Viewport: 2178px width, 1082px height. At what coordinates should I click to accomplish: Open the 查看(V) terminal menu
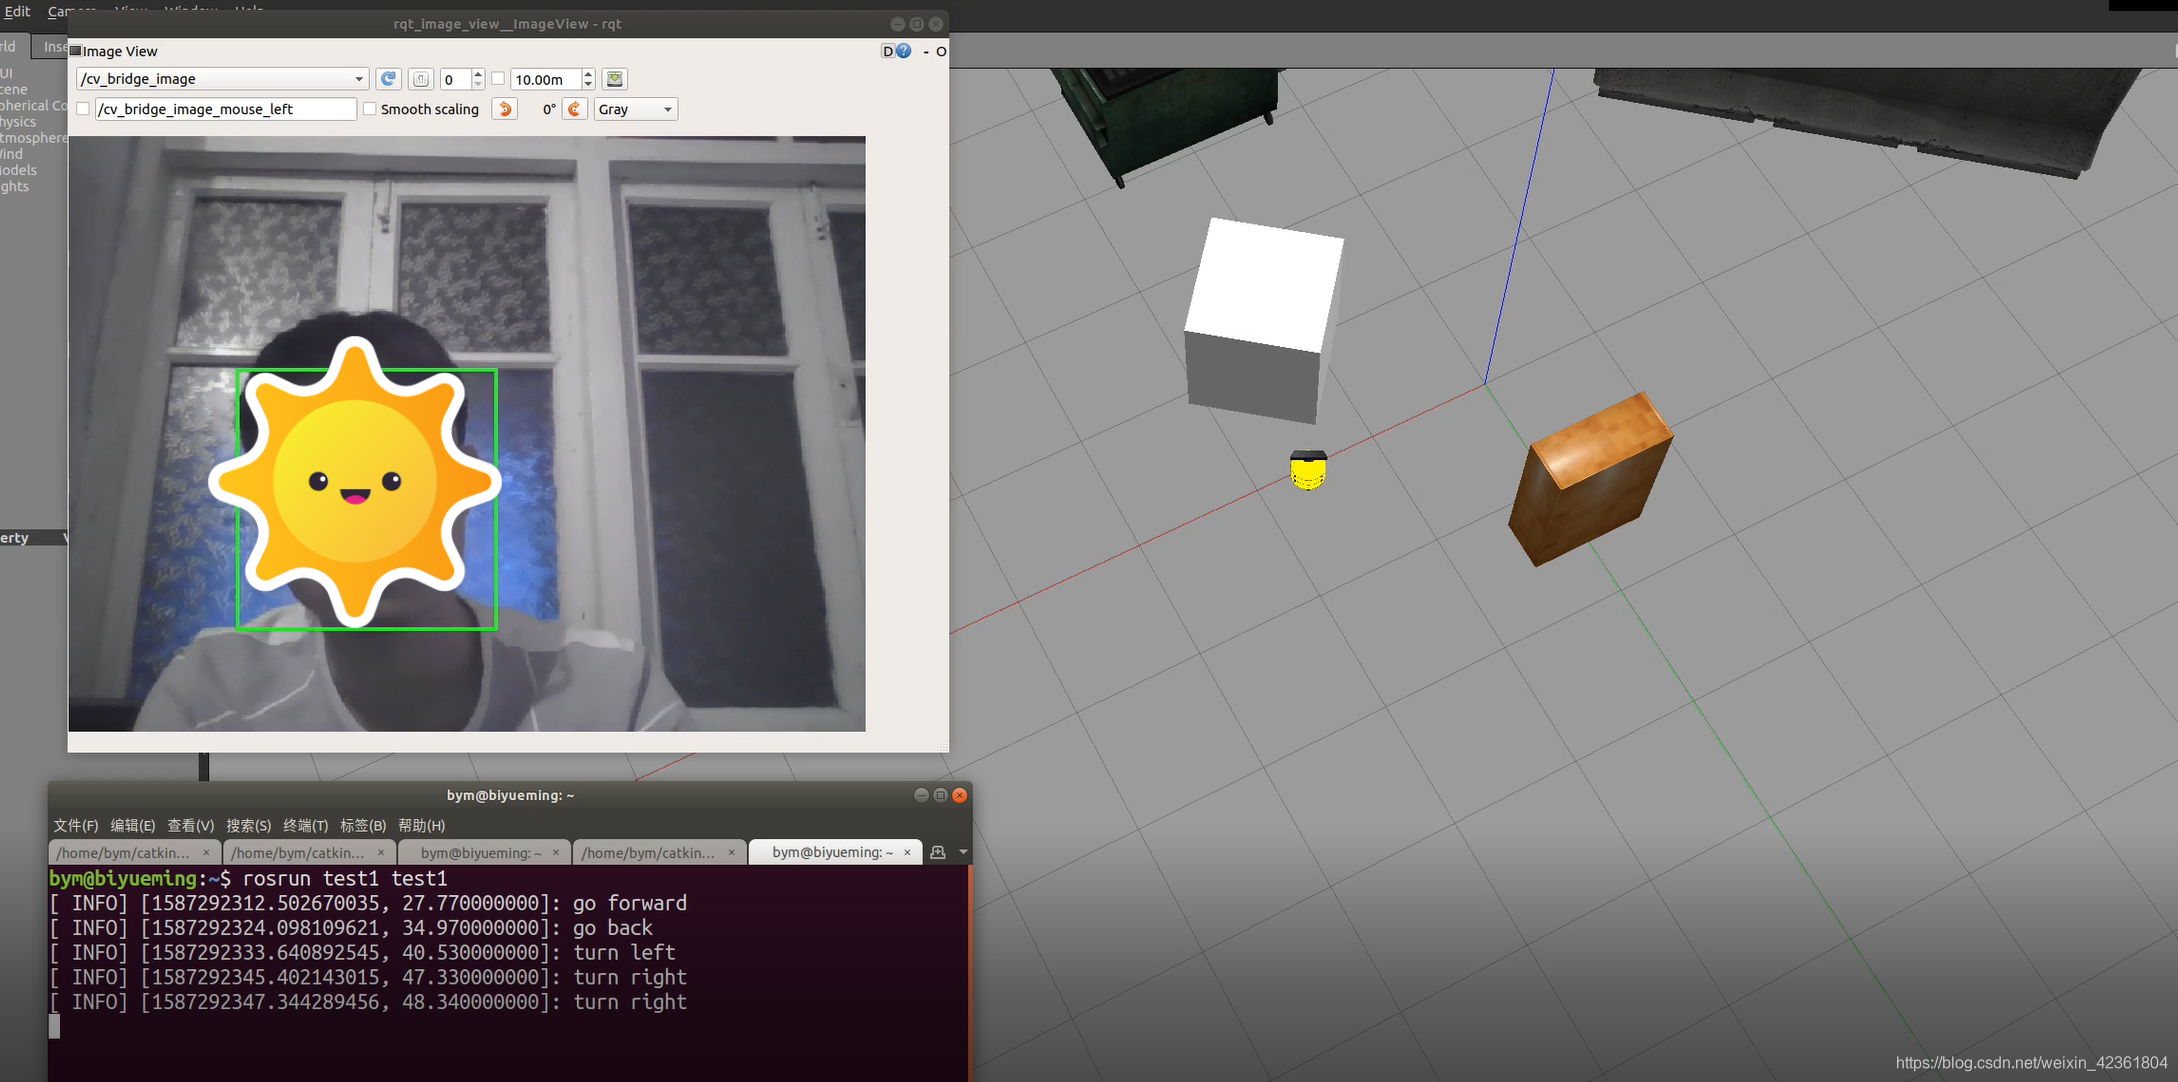pyautogui.click(x=190, y=825)
